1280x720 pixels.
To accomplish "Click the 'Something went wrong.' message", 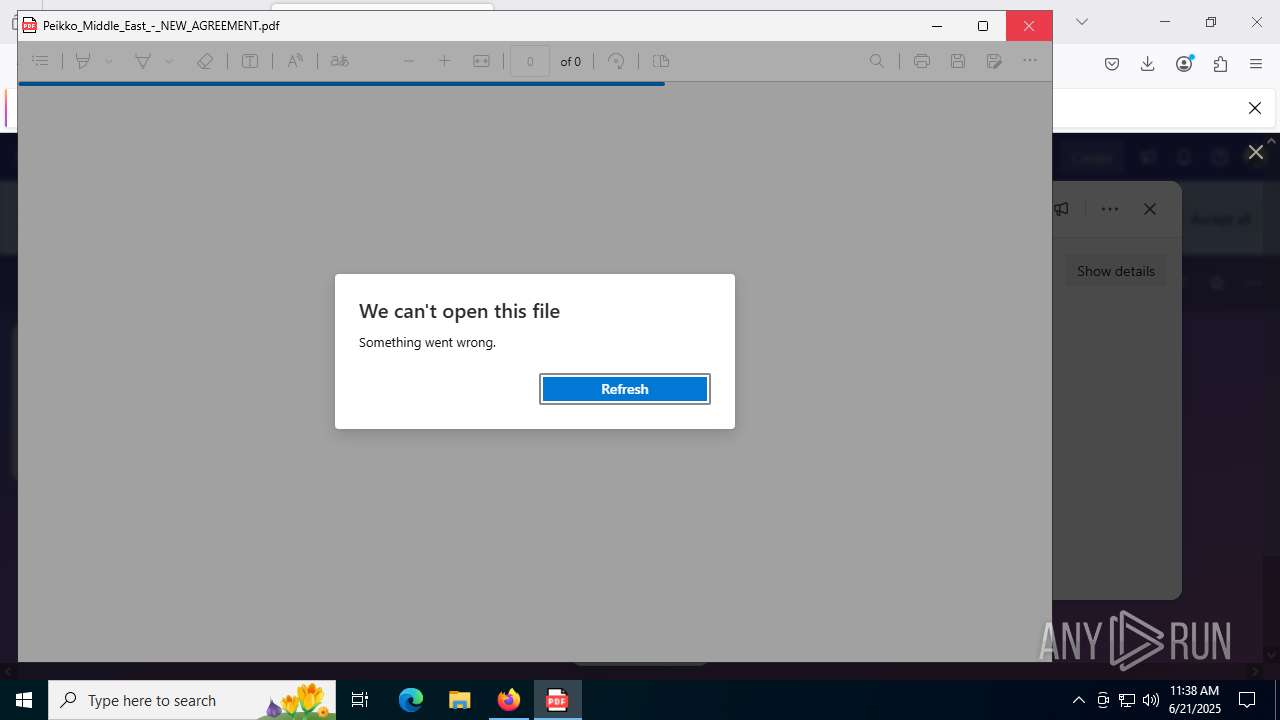I will tap(427, 342).
